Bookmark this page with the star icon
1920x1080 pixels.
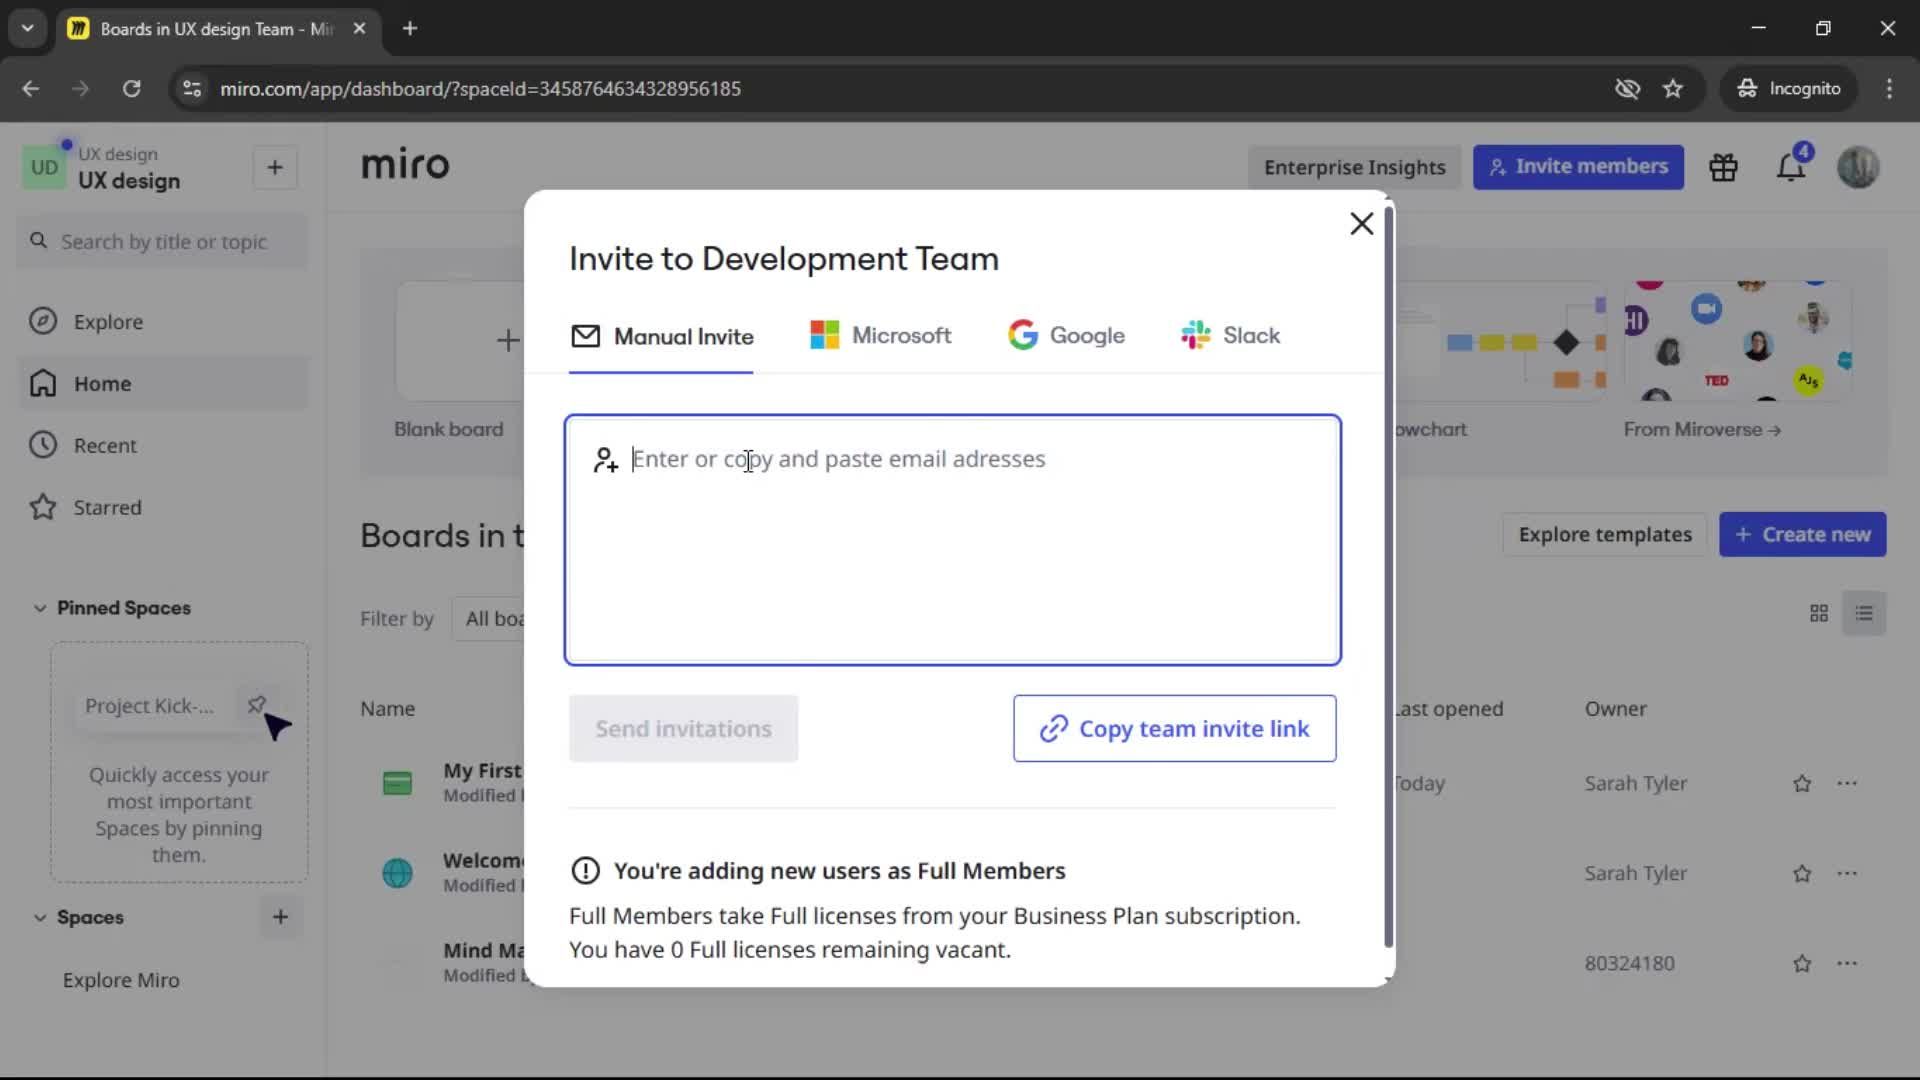click(1672, 89)
